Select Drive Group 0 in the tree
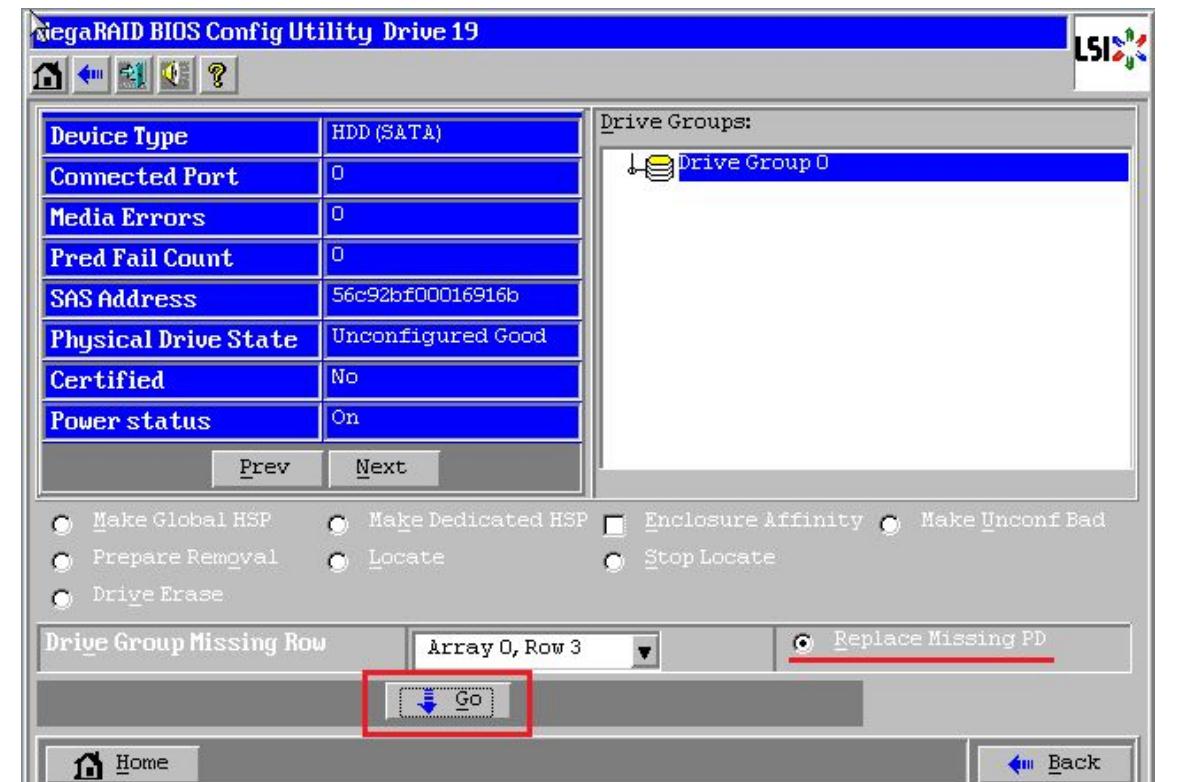 [903, 166]
